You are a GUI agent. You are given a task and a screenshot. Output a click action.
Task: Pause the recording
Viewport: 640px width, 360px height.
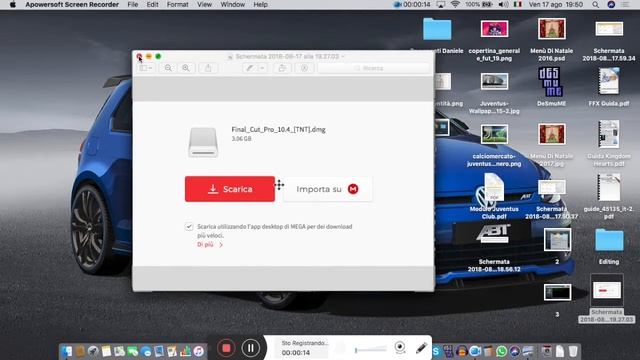(x=250, y=348)
